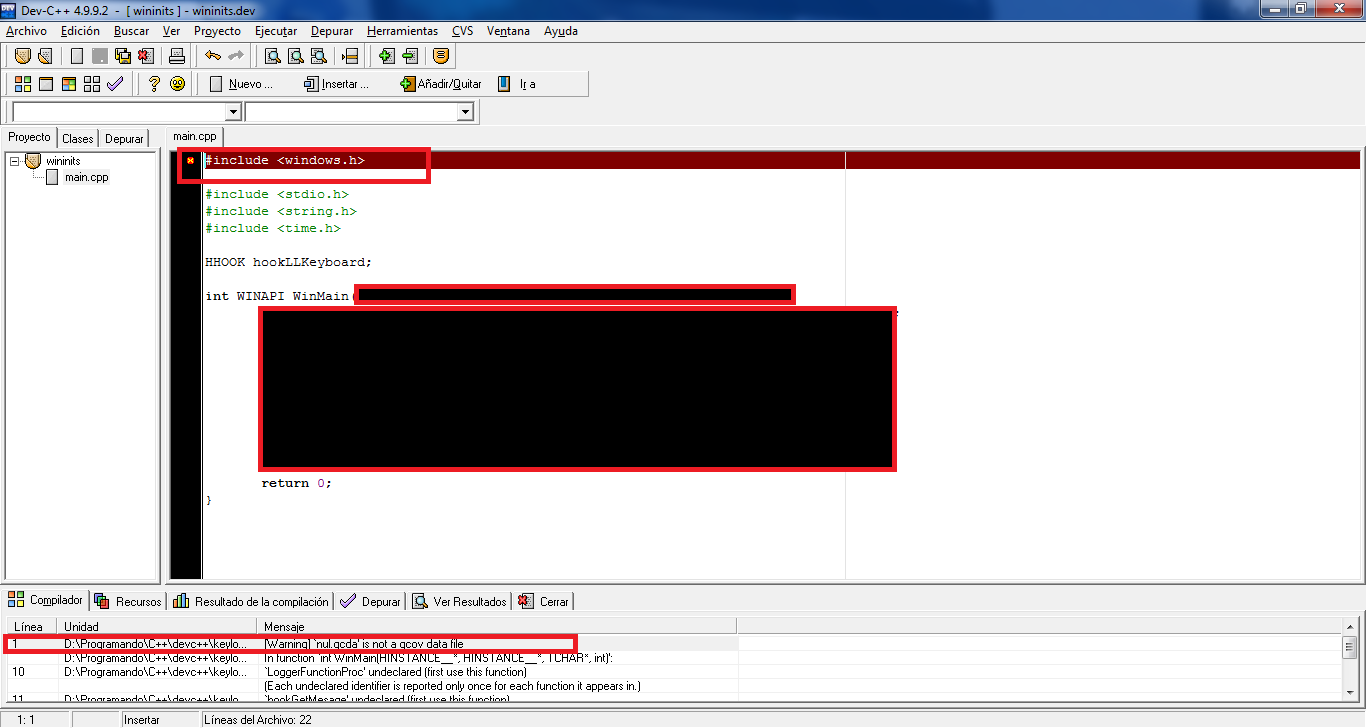Open the Herramientas menu

402,31
